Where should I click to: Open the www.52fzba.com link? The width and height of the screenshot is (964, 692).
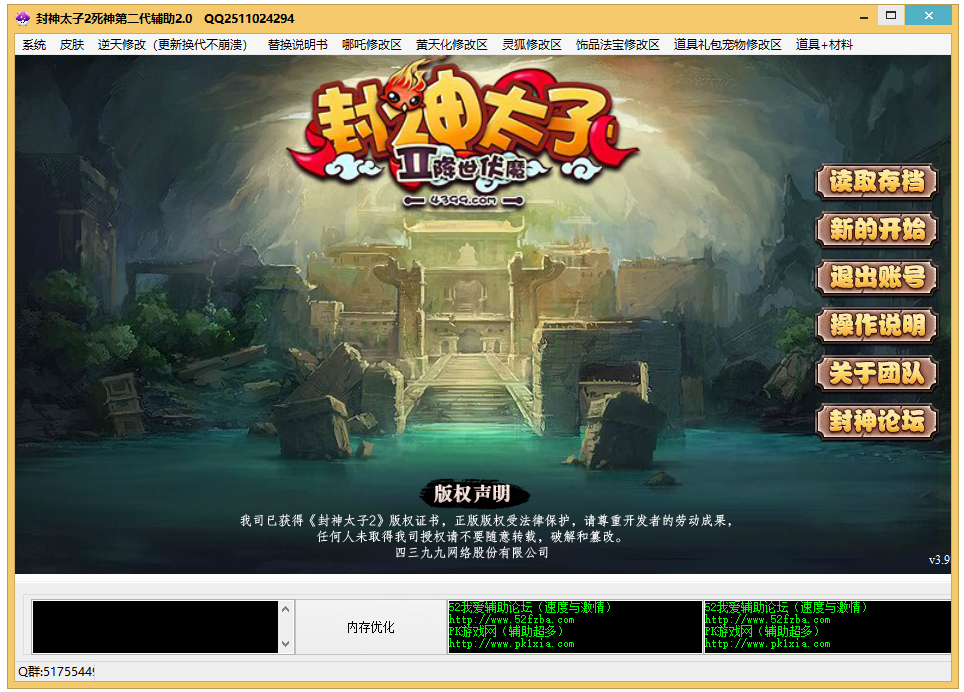(513, 620)
